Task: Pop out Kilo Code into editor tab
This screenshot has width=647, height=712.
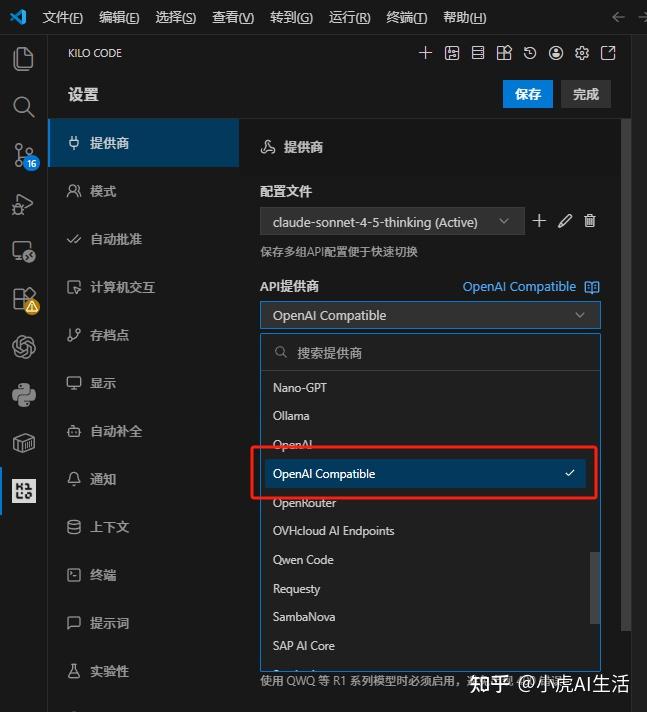Action: (x=608, y=53)
